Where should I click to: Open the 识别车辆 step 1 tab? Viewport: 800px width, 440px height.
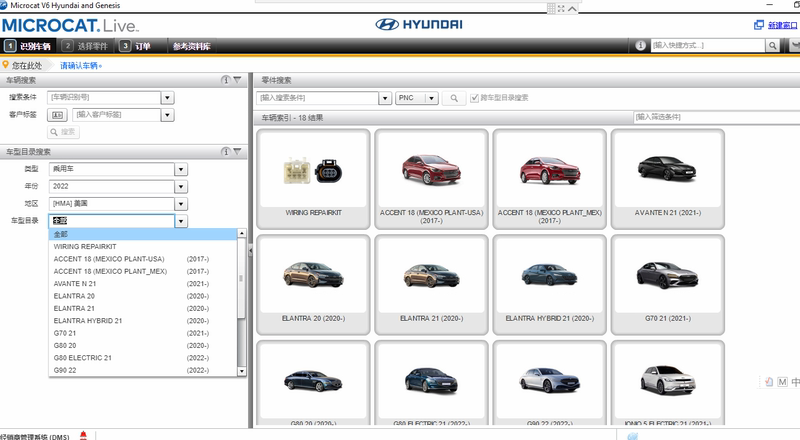tap(28, 46)
